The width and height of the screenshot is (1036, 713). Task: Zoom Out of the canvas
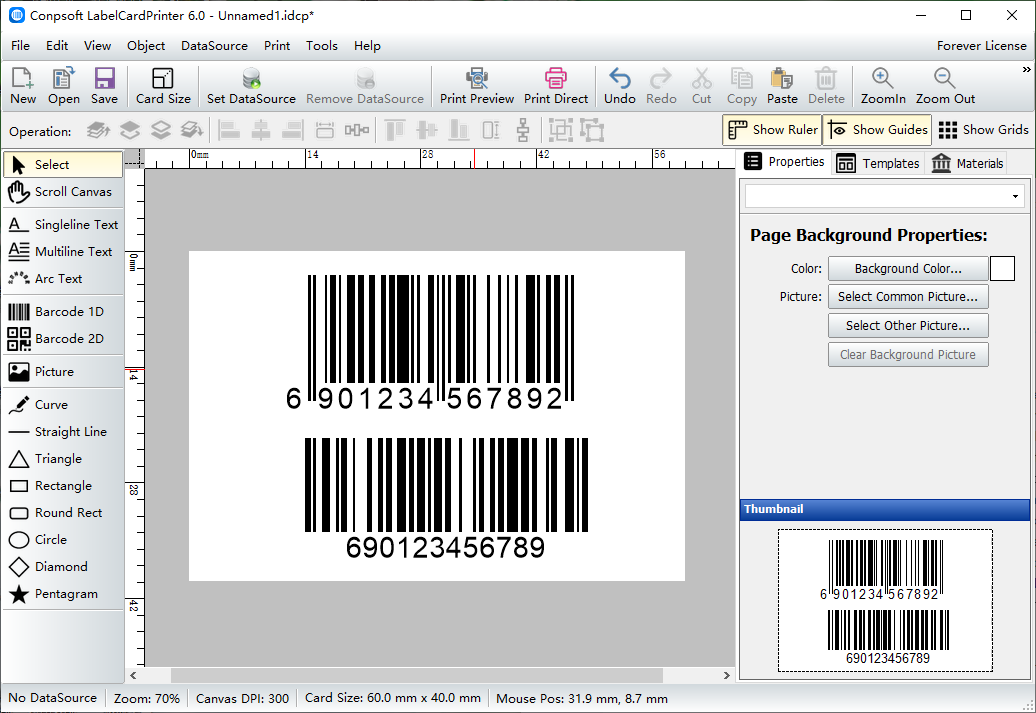tap(945, 86)
